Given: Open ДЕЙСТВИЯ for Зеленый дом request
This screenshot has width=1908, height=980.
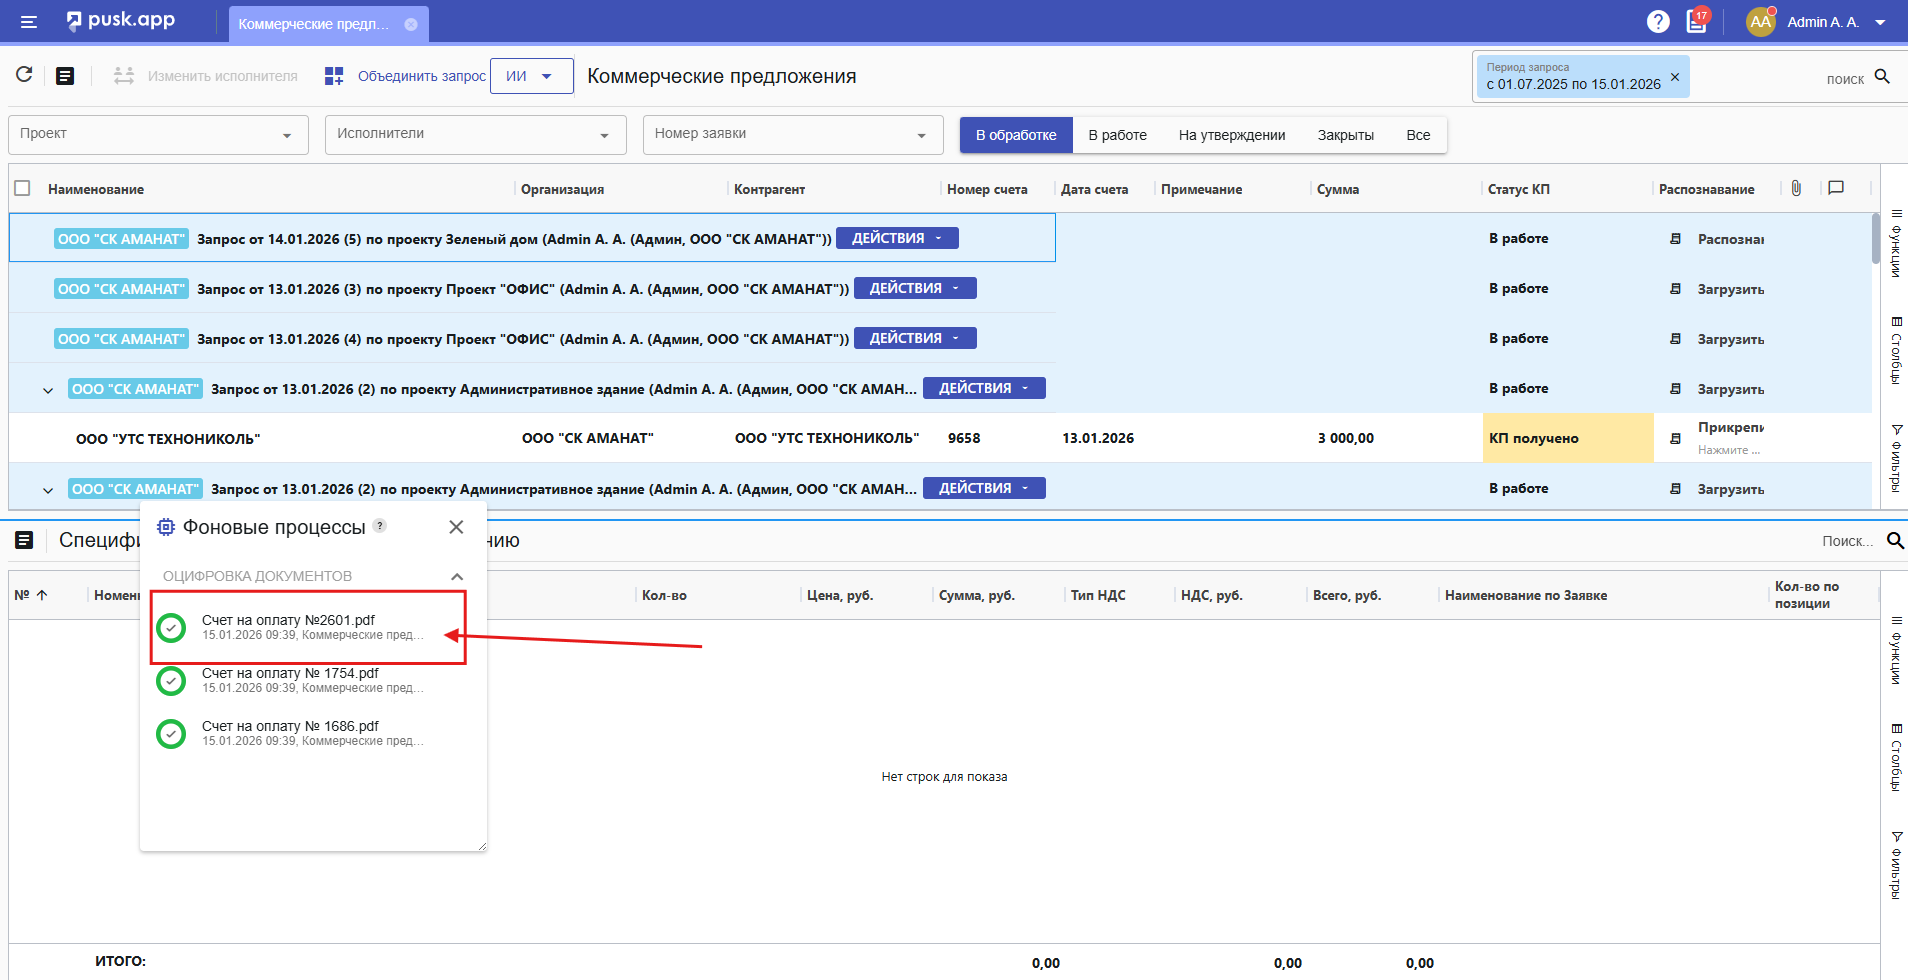Looking at the screenshot, I should point(896,238).
